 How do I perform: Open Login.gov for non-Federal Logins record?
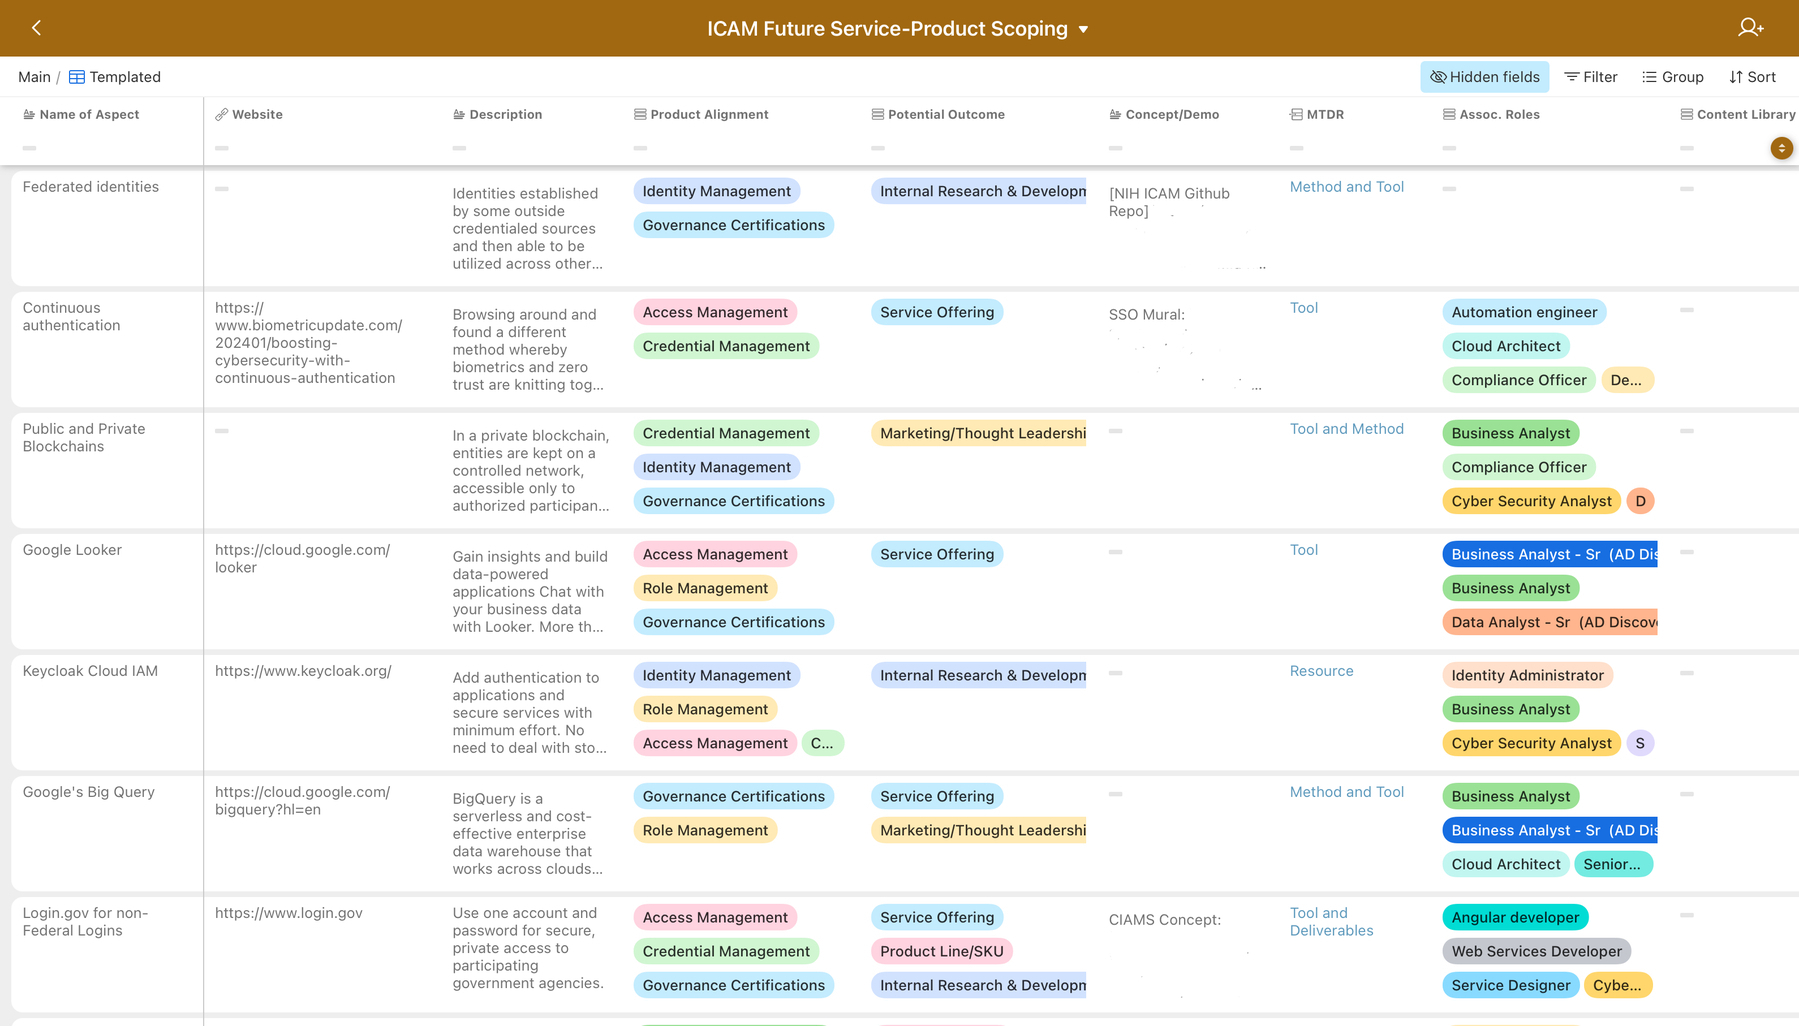[x=85, y=922]
